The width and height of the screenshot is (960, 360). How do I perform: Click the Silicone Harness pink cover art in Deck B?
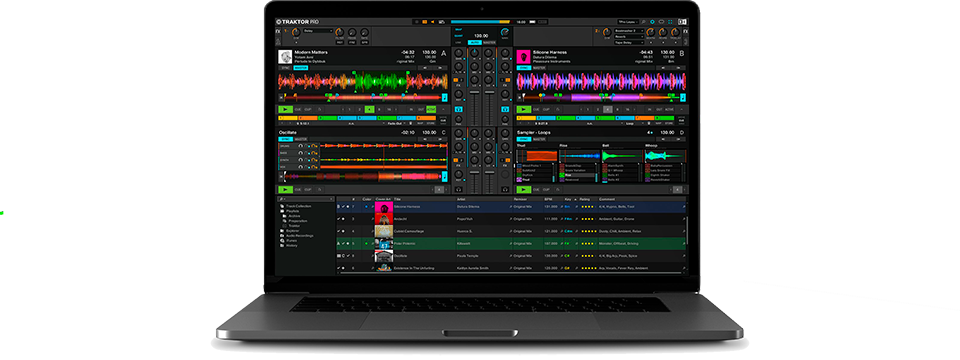pyautogui.click(x=523, y=57)
